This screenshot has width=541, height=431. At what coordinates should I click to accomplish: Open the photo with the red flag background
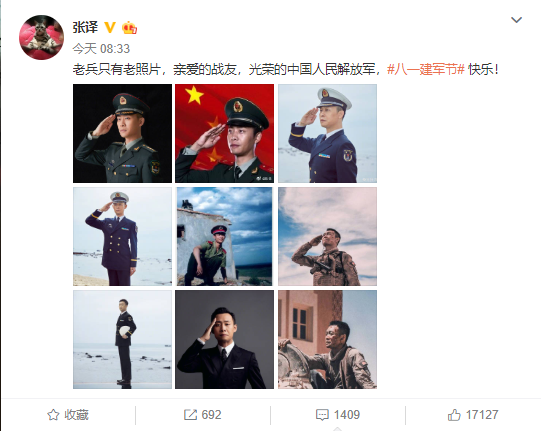pos(225,133)
